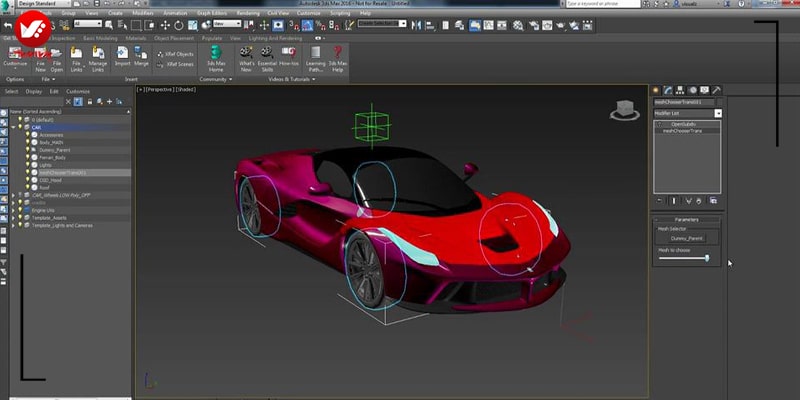Expand the Engine Uro layer
800x400 pixels.
[x=14, y=210]
